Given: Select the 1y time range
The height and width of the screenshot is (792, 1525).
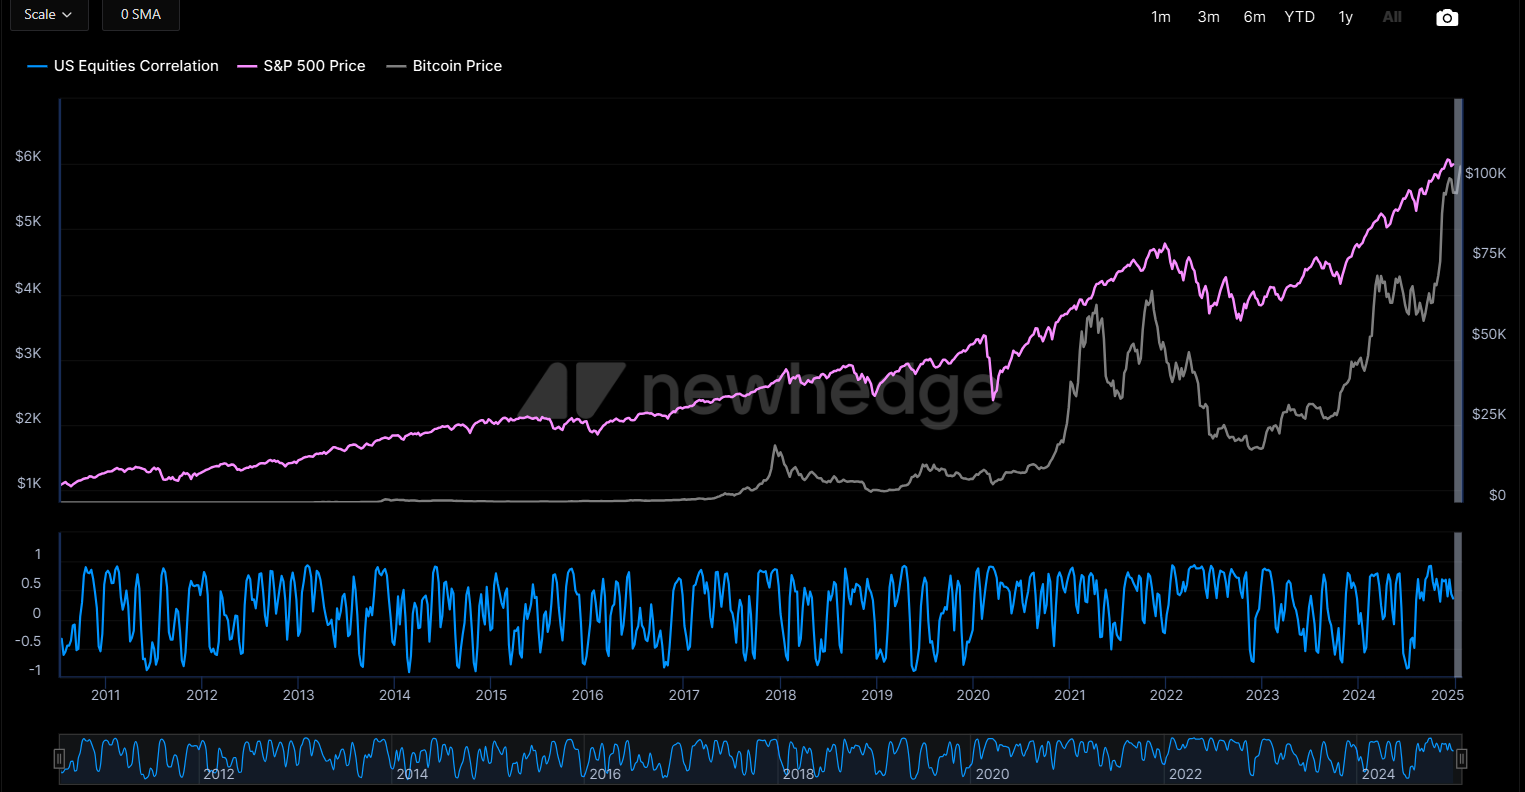Looking at the screenshot, I should 1346,17.
